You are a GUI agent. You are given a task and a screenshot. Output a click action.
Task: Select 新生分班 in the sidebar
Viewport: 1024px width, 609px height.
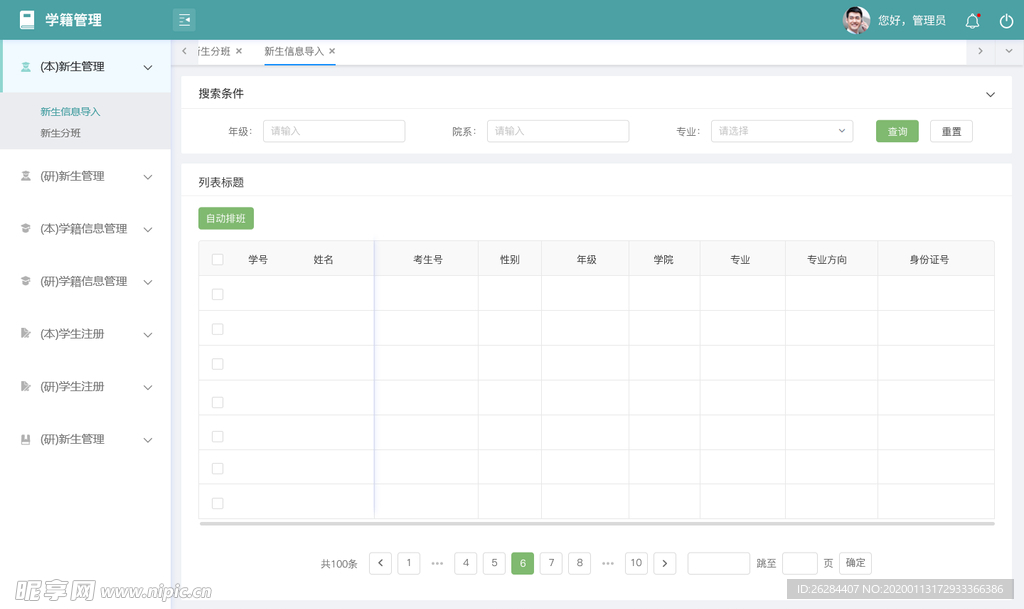pos(61,133)
